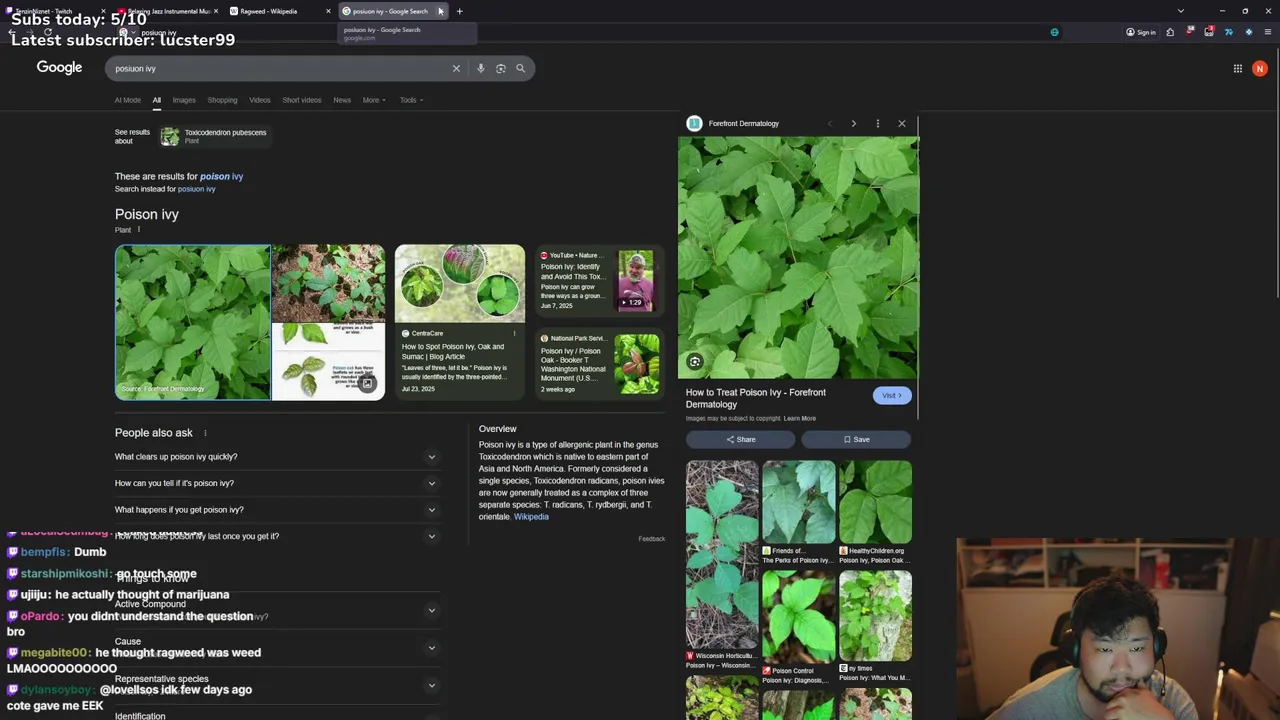Click the browser Sign in button
1280x720 pixels.
pos(1140,32)
